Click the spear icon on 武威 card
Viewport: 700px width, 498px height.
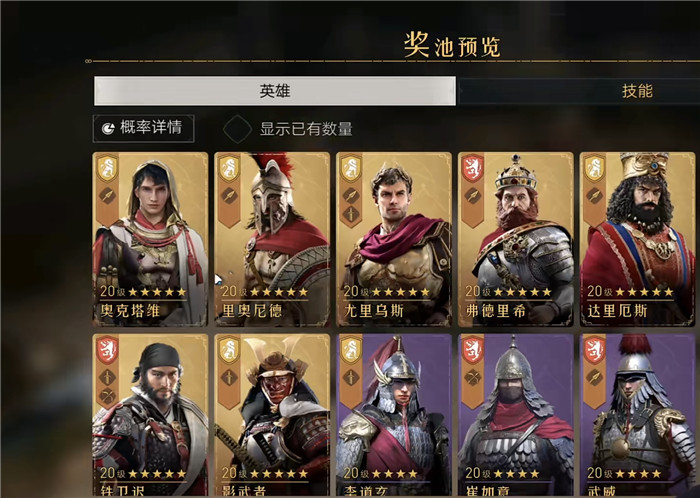[594, 378]
